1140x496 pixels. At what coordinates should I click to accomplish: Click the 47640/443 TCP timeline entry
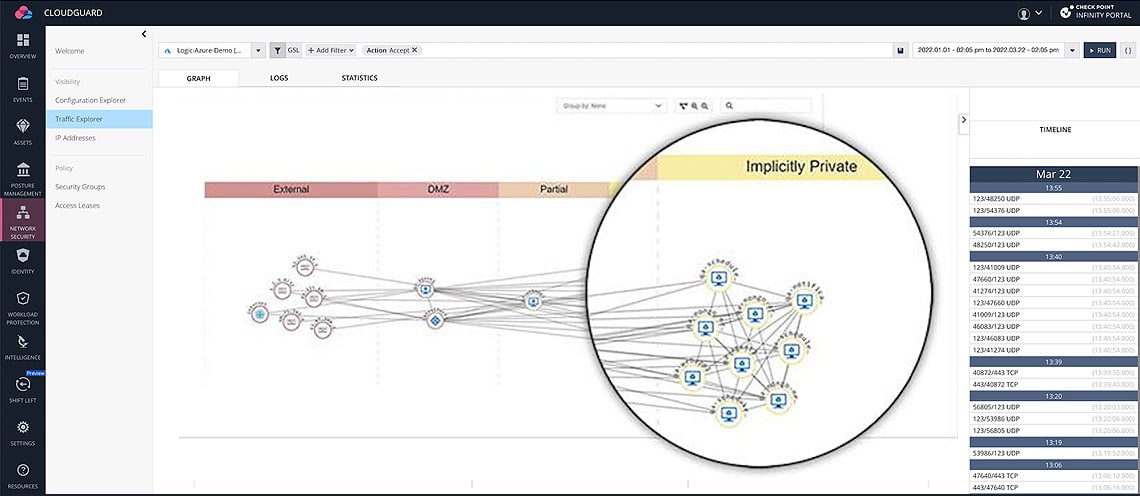(1054, 476)
